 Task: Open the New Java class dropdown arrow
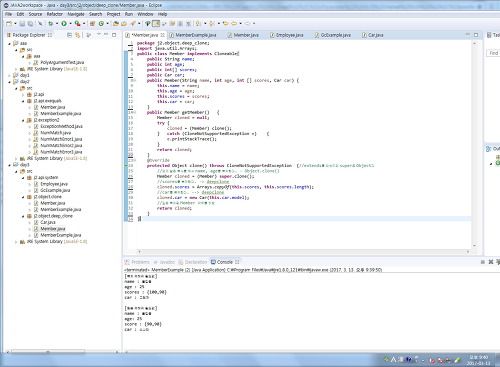(x=107, y=24)
